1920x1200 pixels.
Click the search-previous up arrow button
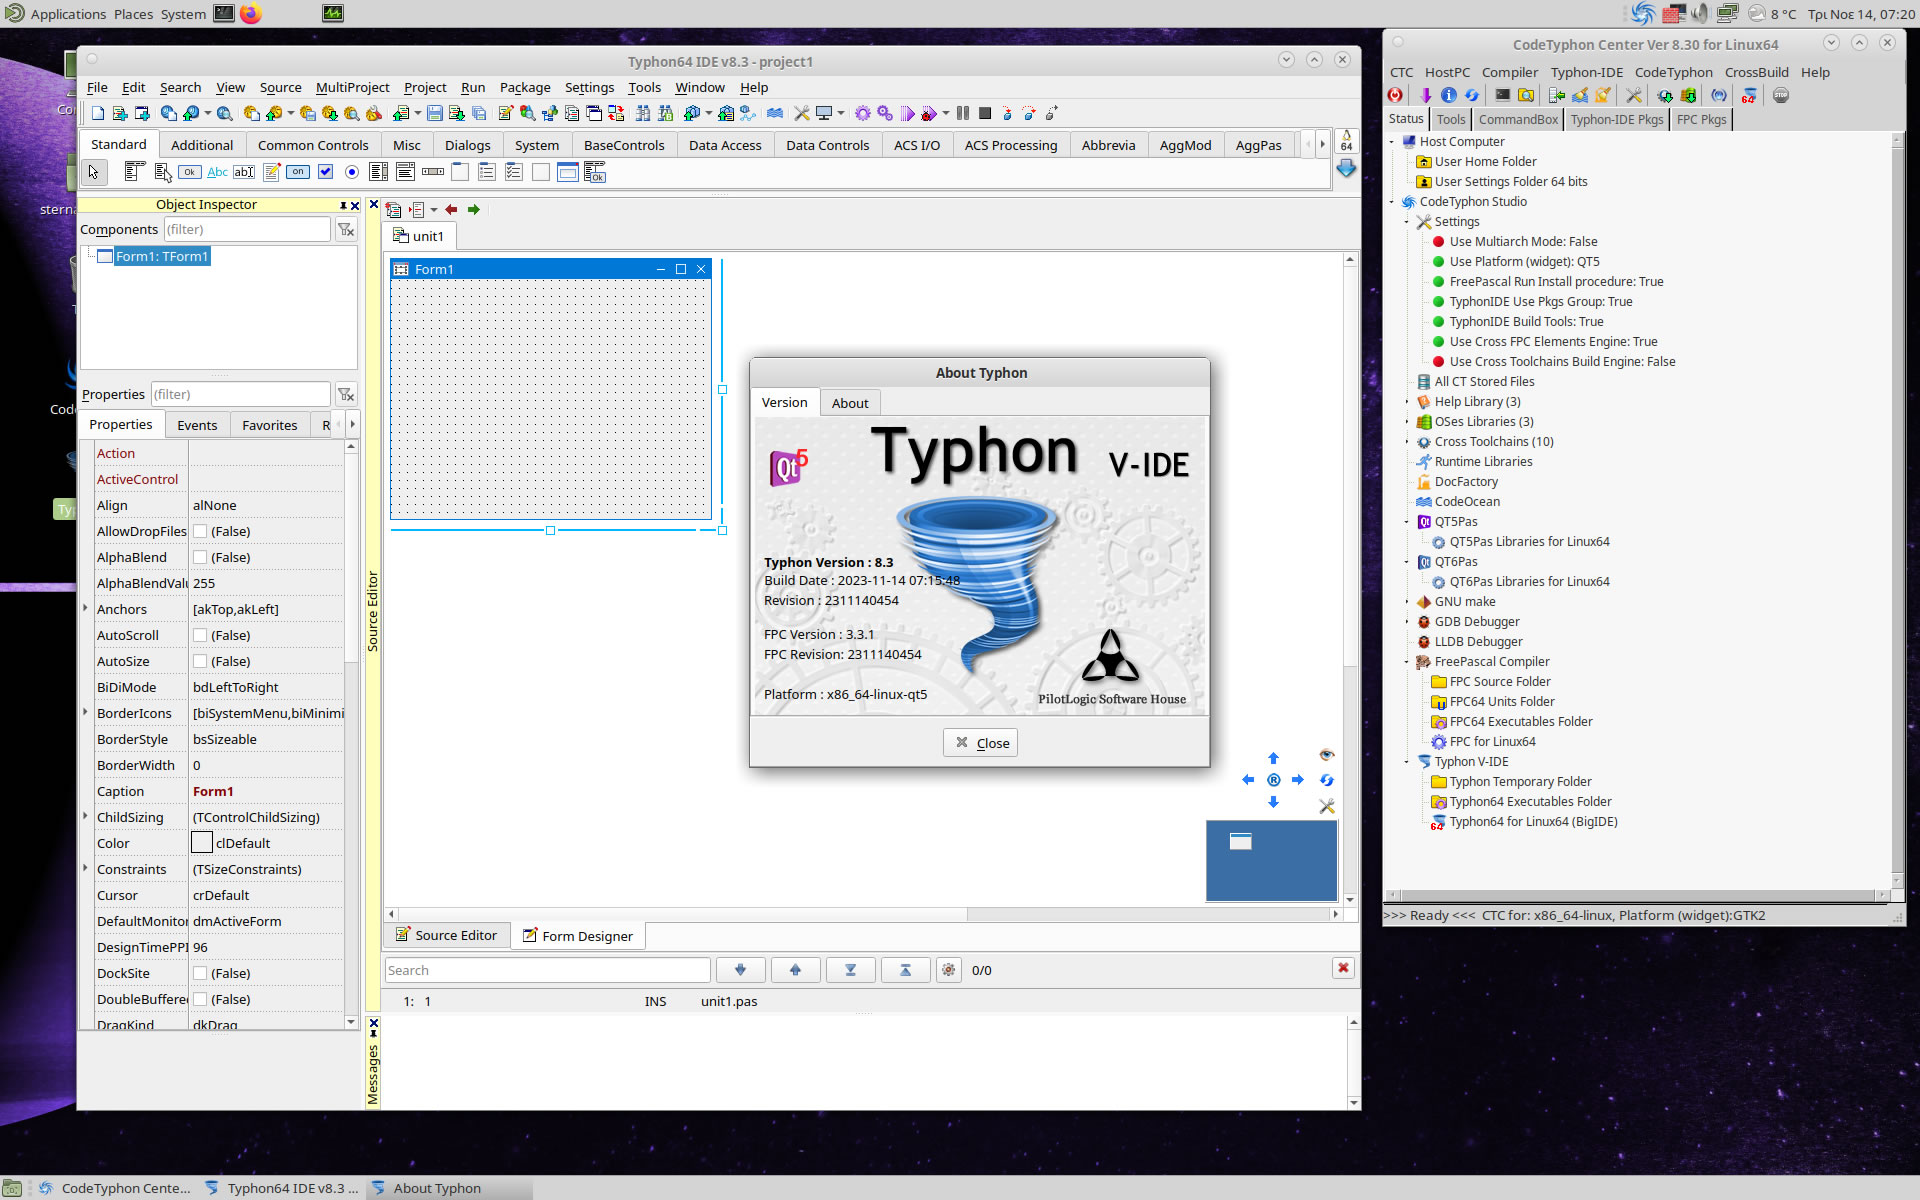tap(795, 969)
